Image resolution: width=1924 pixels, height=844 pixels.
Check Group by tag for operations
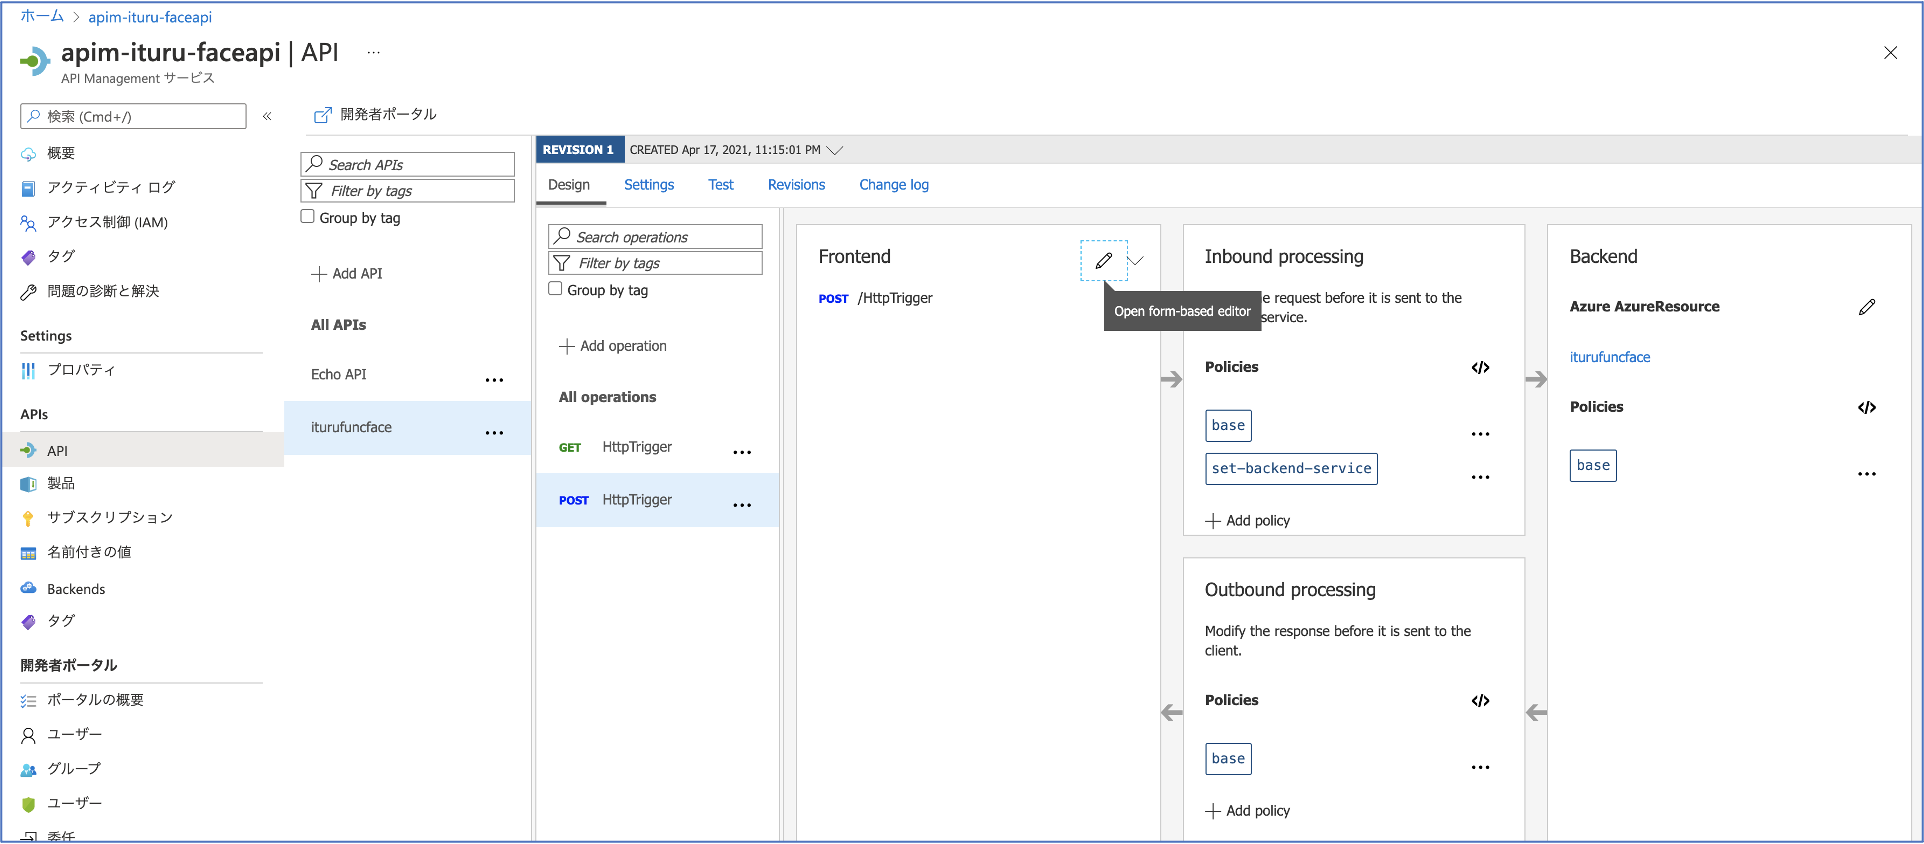tap(555, 289)
